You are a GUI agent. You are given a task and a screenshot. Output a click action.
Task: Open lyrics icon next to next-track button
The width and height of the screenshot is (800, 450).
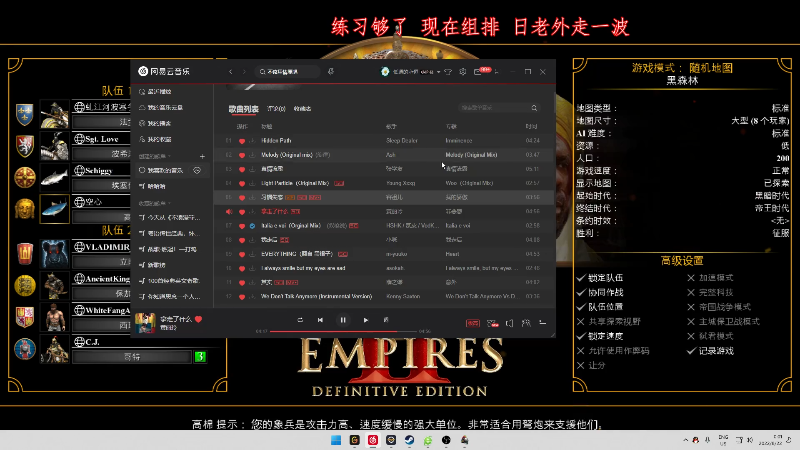(x=386, y=320)
